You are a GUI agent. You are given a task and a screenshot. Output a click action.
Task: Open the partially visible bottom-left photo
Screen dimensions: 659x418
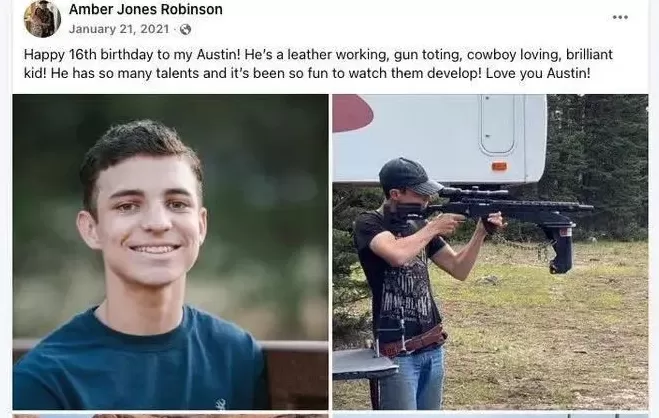click(170, 416)
